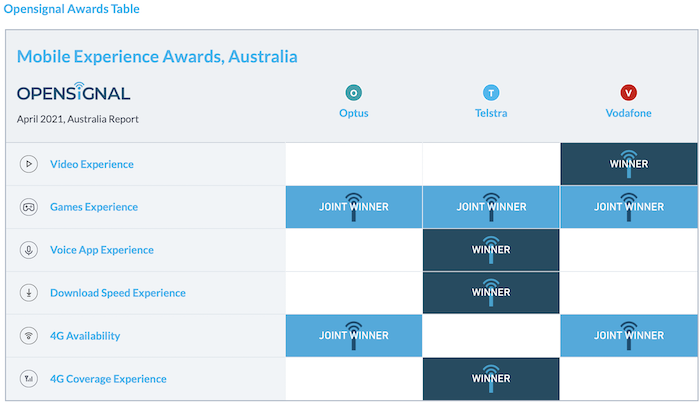This screenshot has width=700, height=403.
Task: Open the Video Experience link
Action: point(91,164)
